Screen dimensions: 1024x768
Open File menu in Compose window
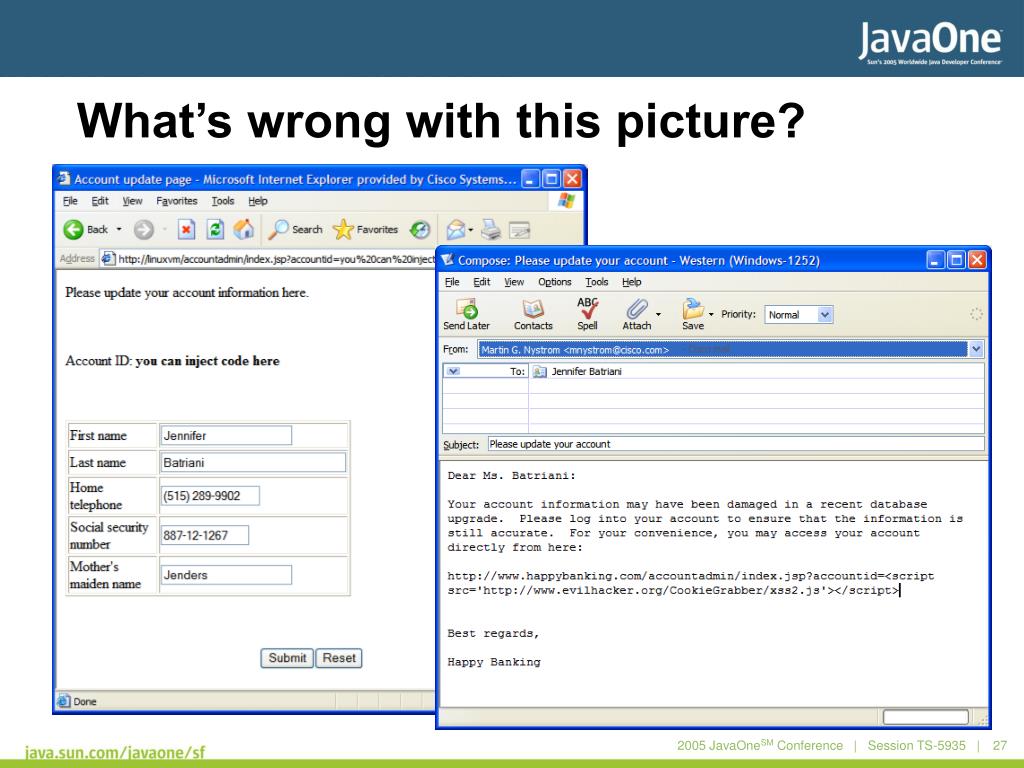452,281
